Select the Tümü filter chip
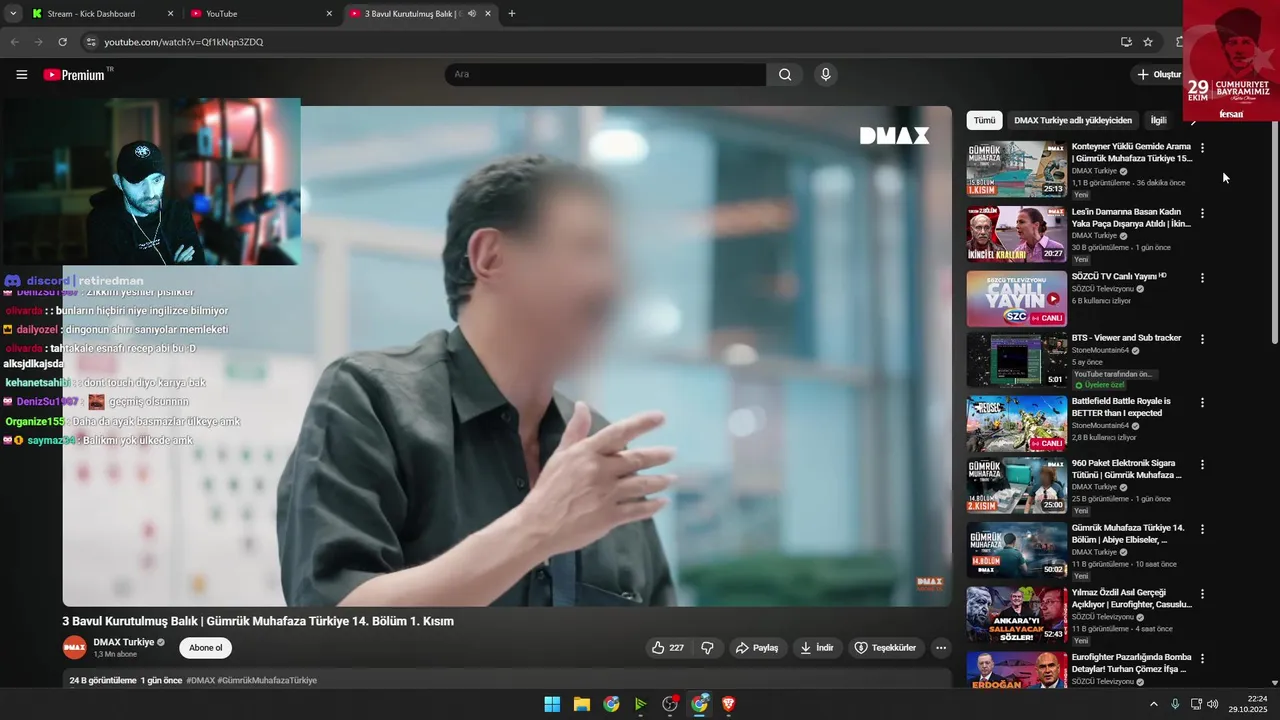The height and width of the screenshot is (720, 1280). pyautogui.click(x=984, y=120)
